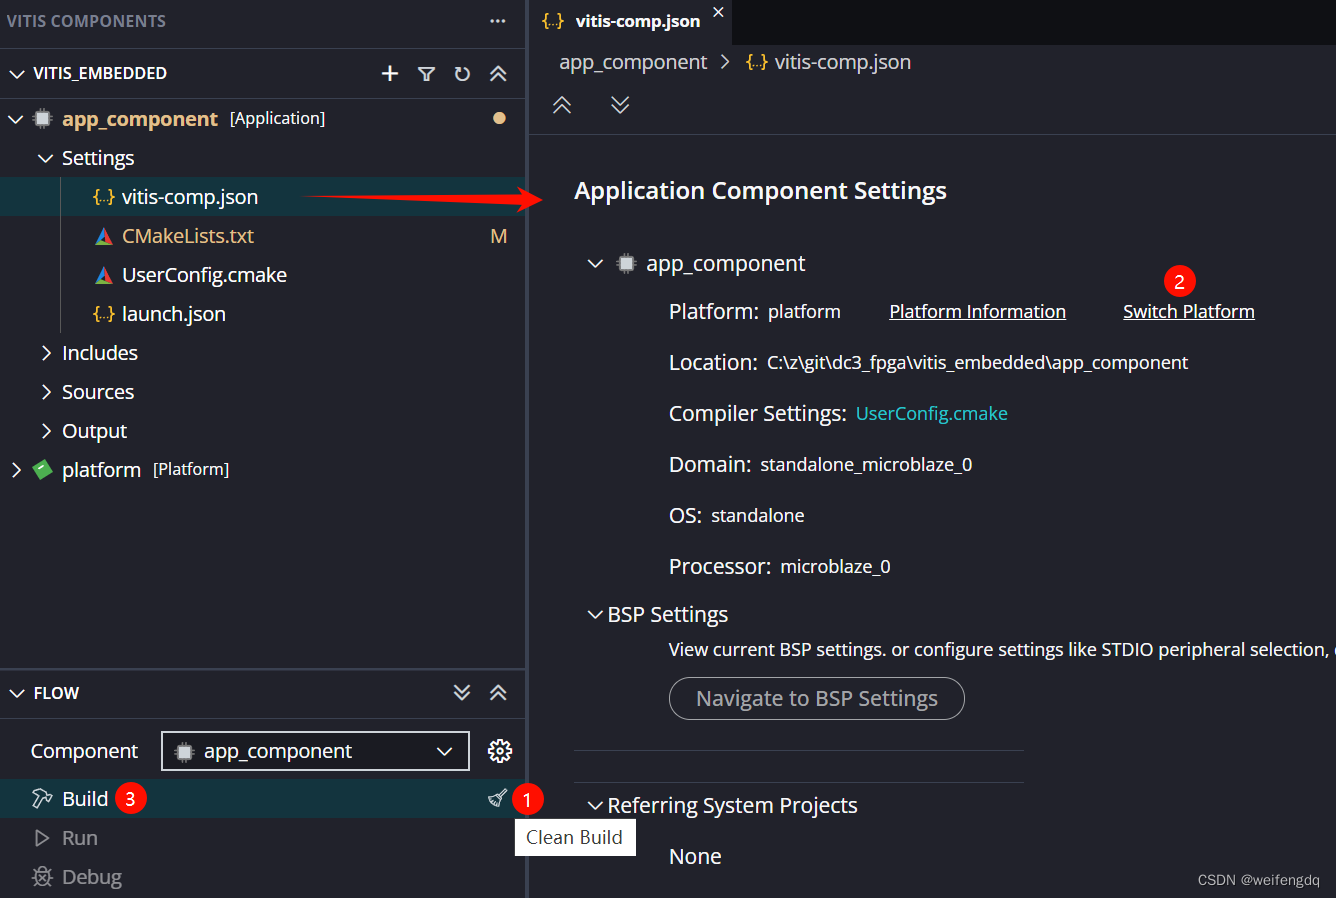Collapse all sections in the editor toolbar
The image size is (1336, 898).
[x=562, y=105]
